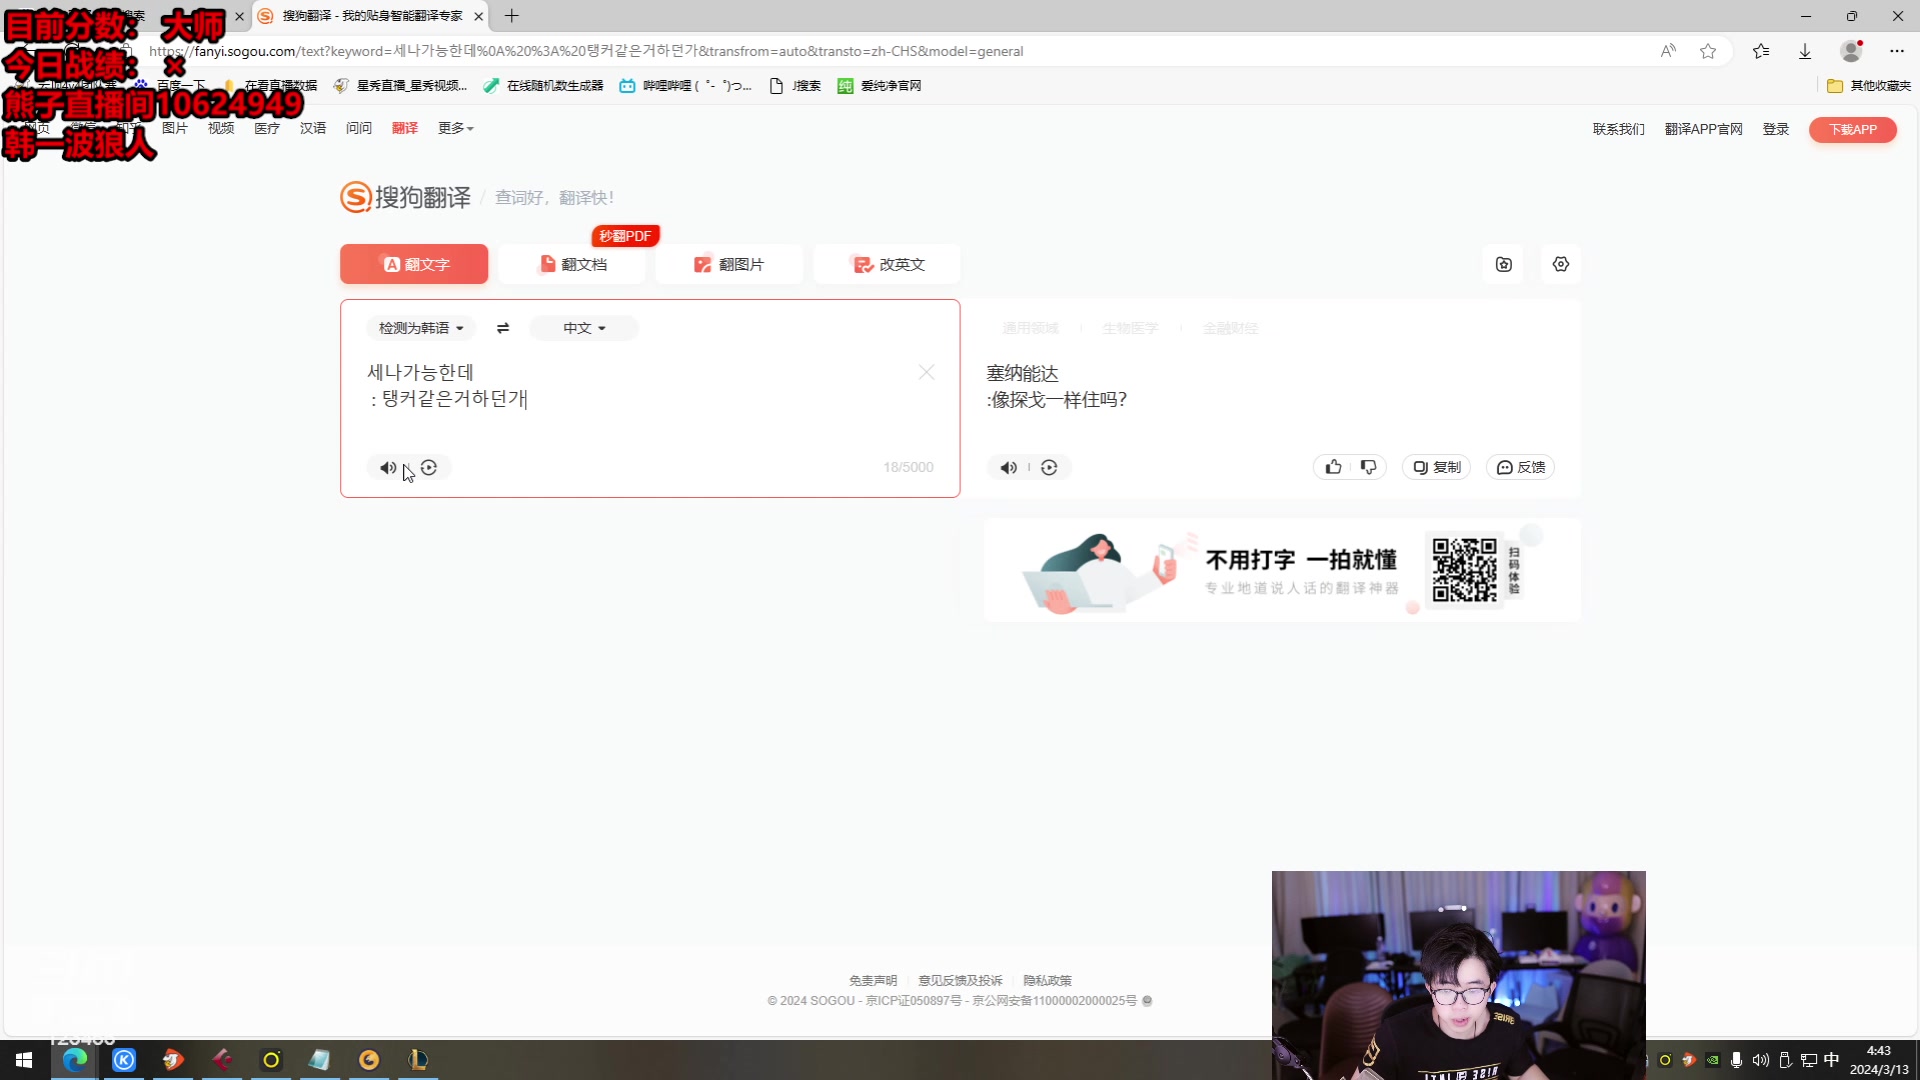Play pronunciation of the Korean source text

[x=388, y=467]
